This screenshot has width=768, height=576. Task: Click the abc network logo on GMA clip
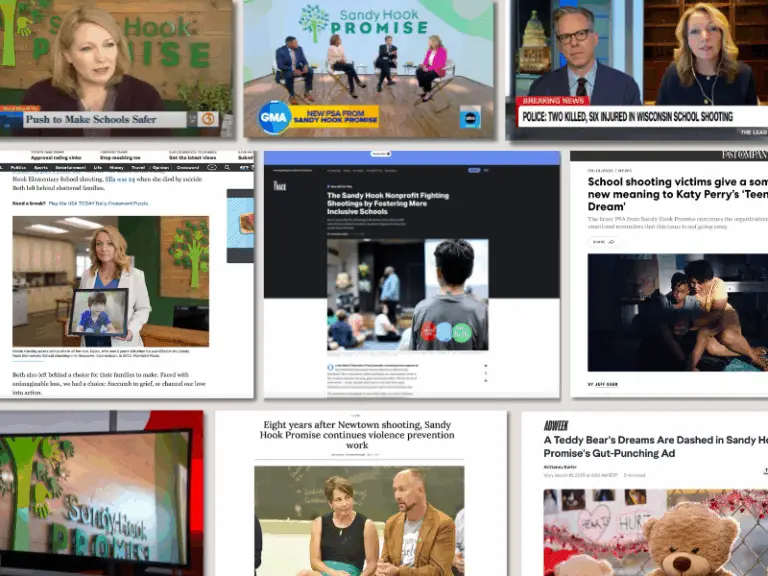pyautogui.click(x=470, y=117)
